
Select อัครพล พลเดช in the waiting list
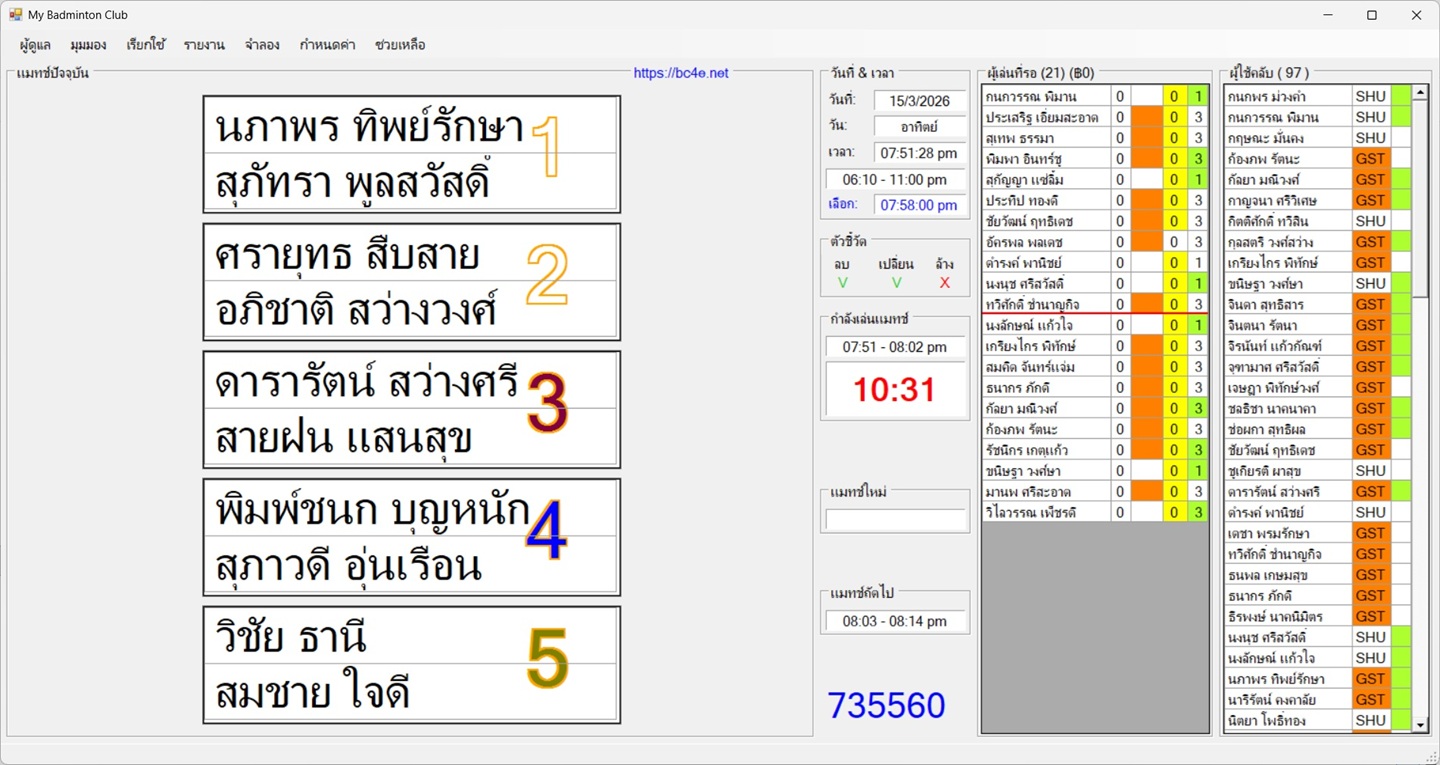click(x=1046, y=242)
